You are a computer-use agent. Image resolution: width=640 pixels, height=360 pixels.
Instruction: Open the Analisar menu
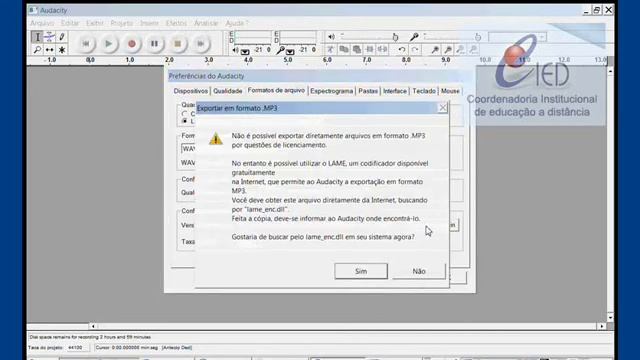(x=206, y=23)
